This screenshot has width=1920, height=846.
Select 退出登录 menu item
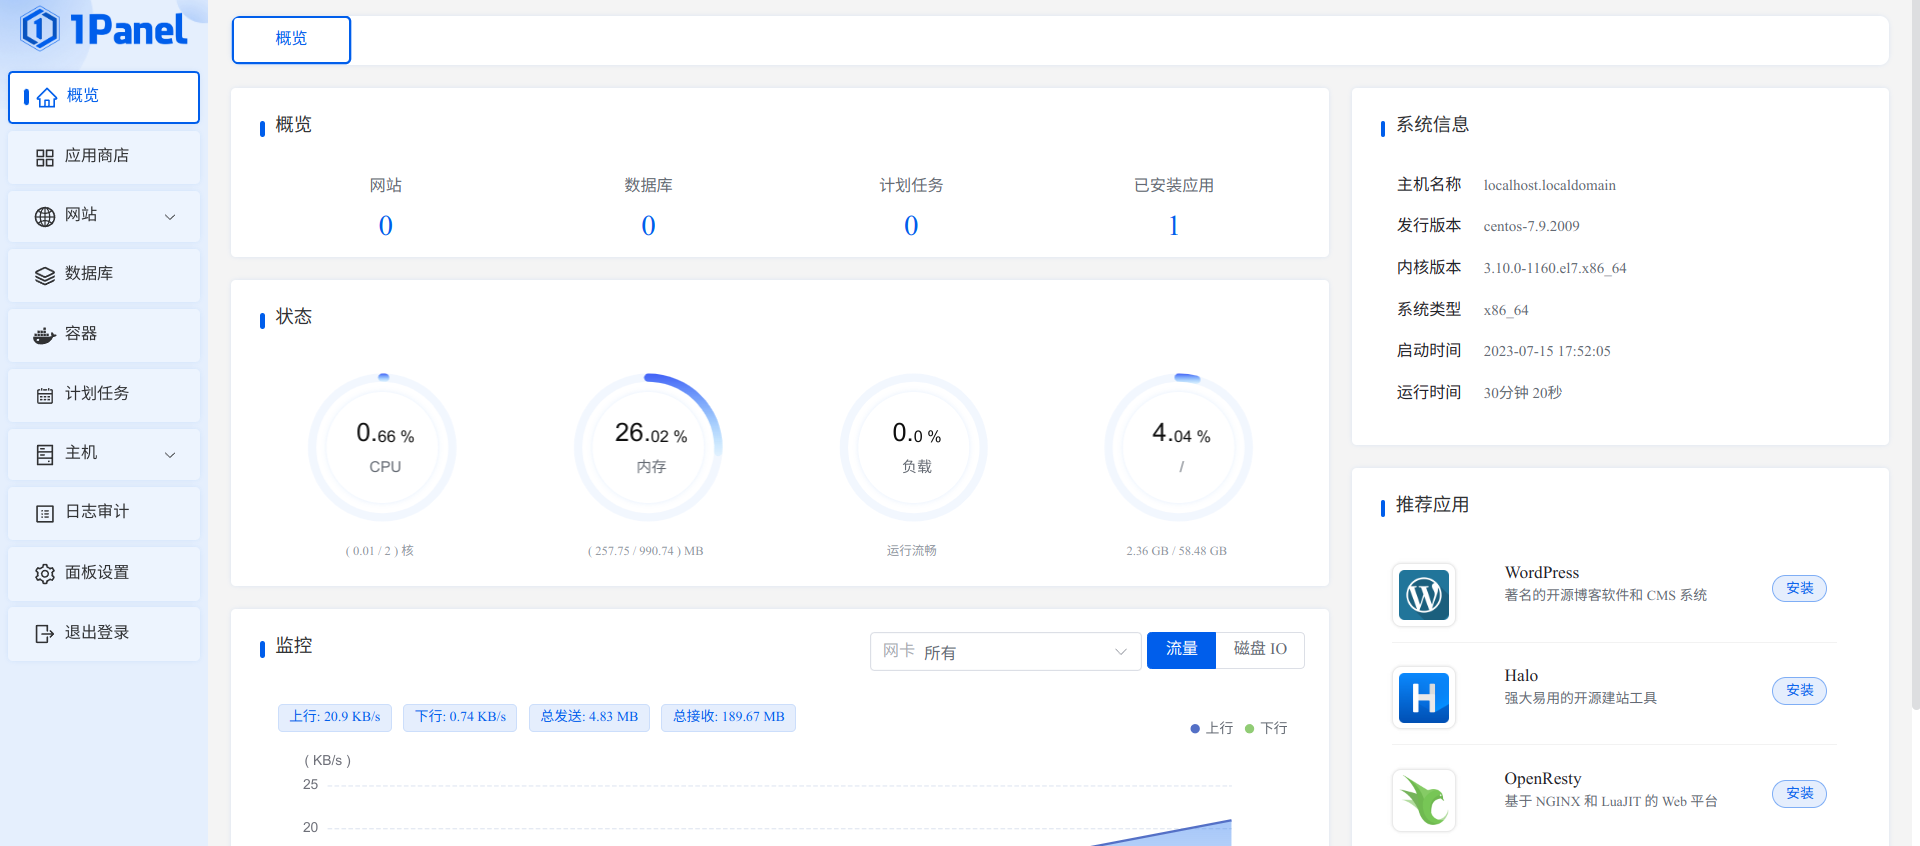coord(104,633)
